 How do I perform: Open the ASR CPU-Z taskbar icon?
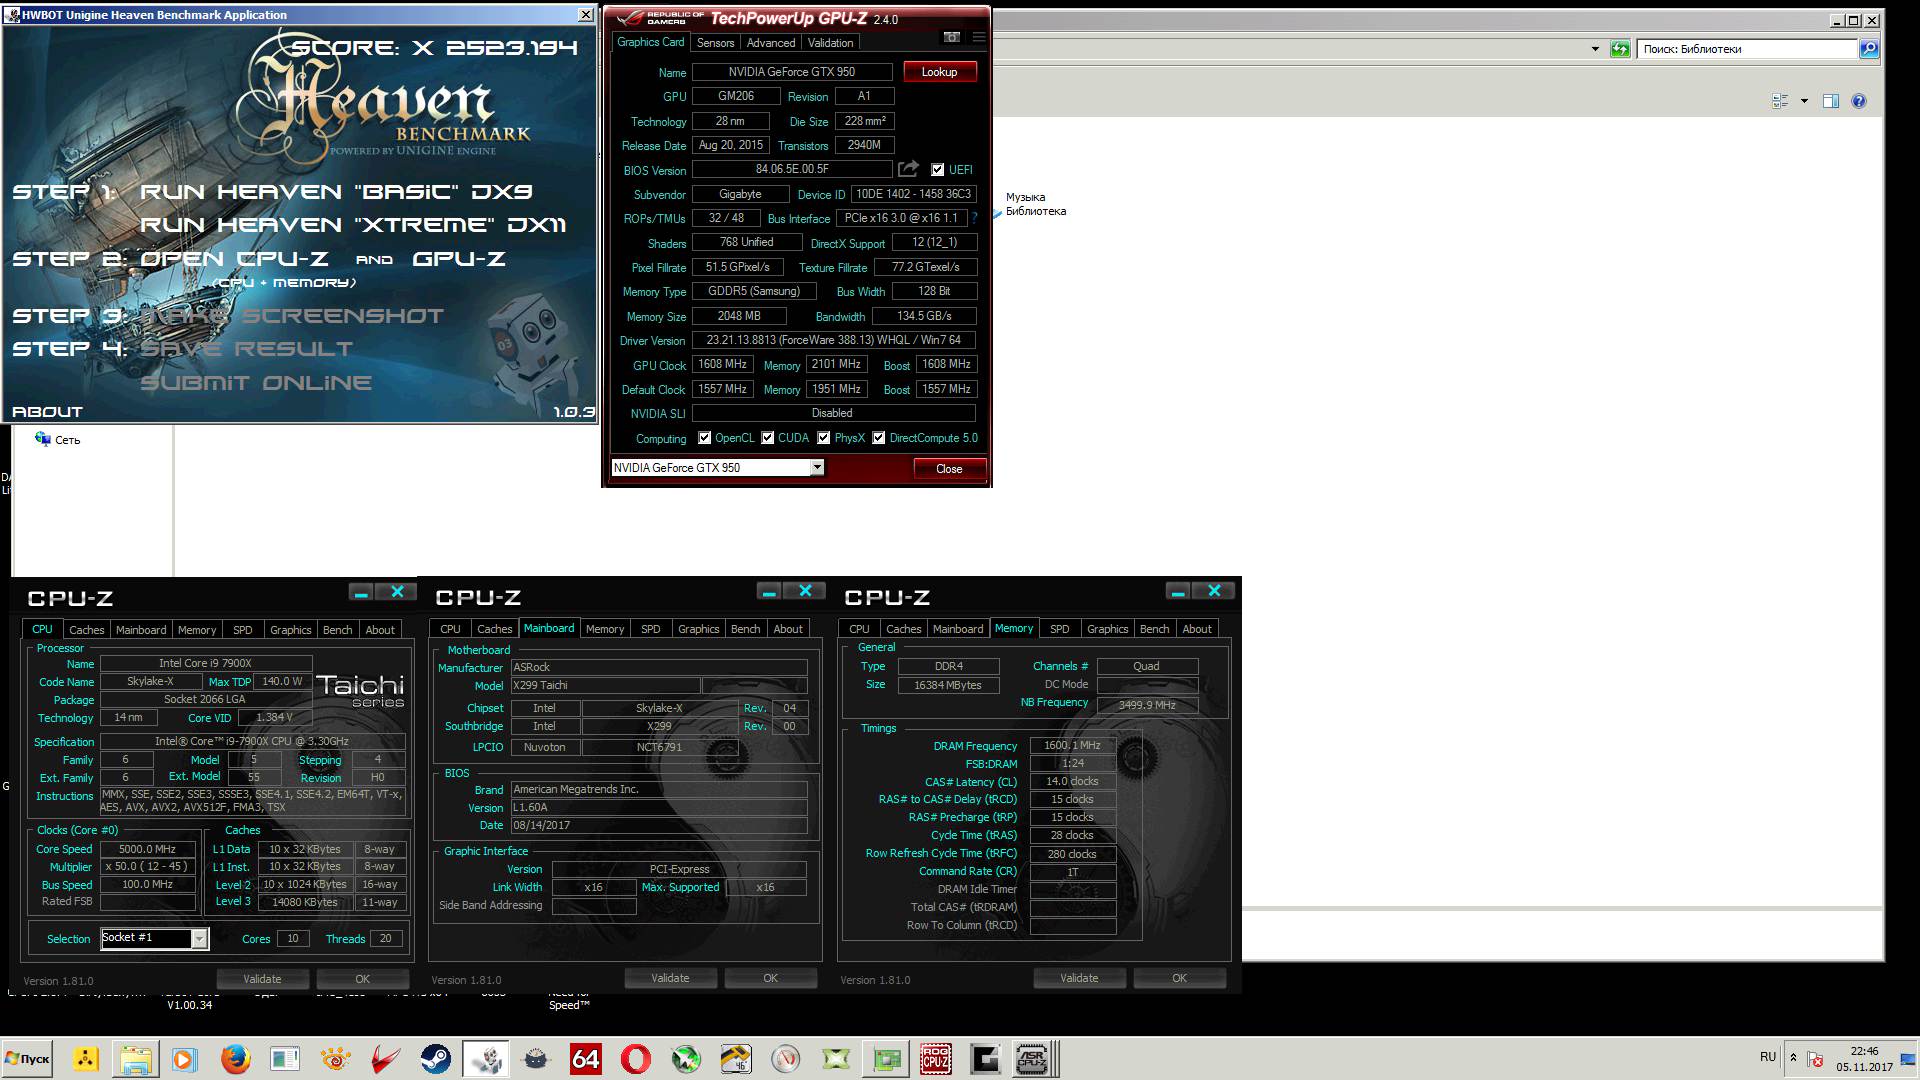[1032, 1059]
